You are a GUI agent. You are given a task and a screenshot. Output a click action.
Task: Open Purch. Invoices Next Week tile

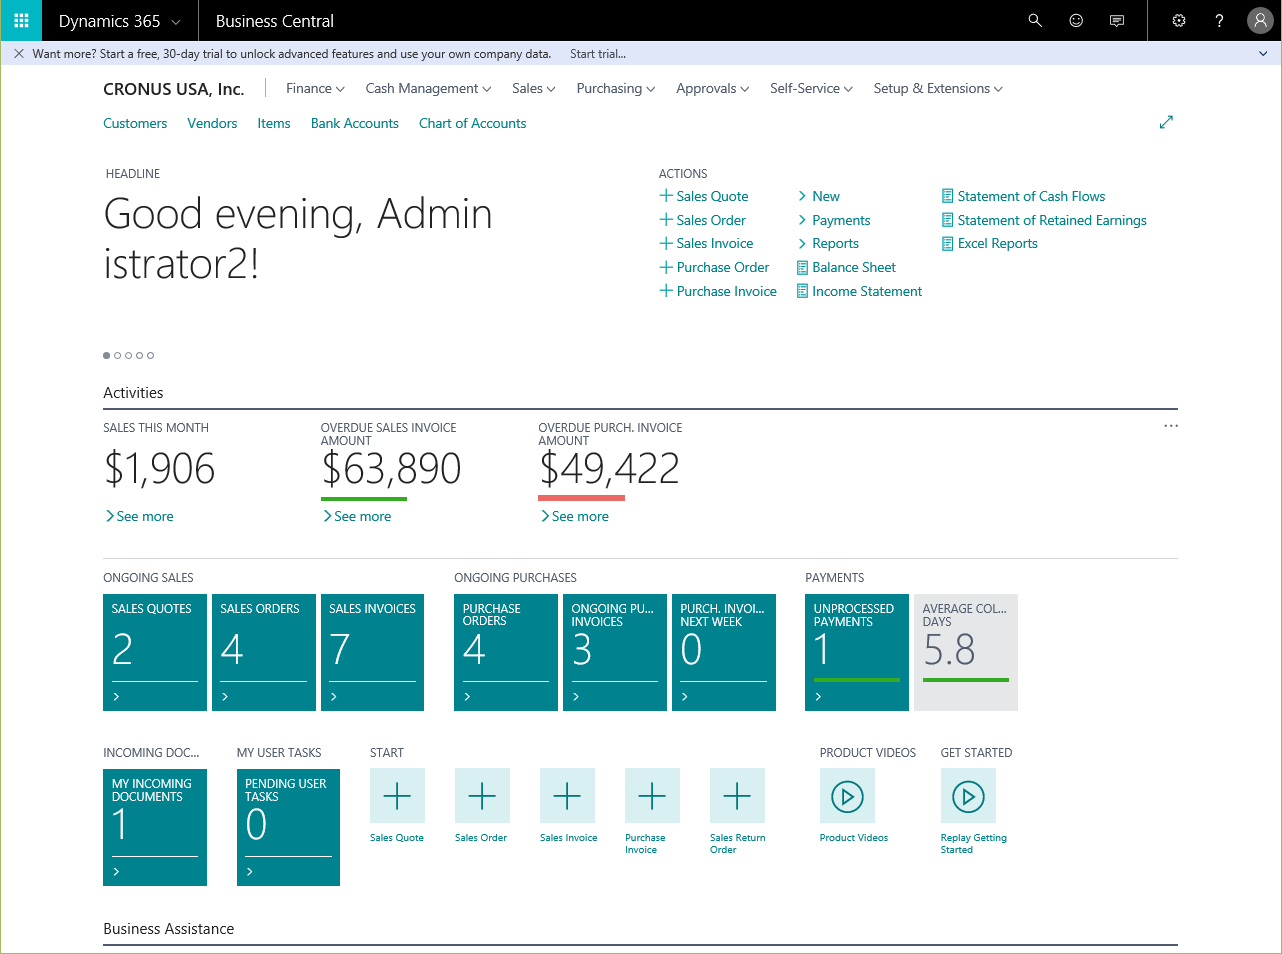point(724,652)
